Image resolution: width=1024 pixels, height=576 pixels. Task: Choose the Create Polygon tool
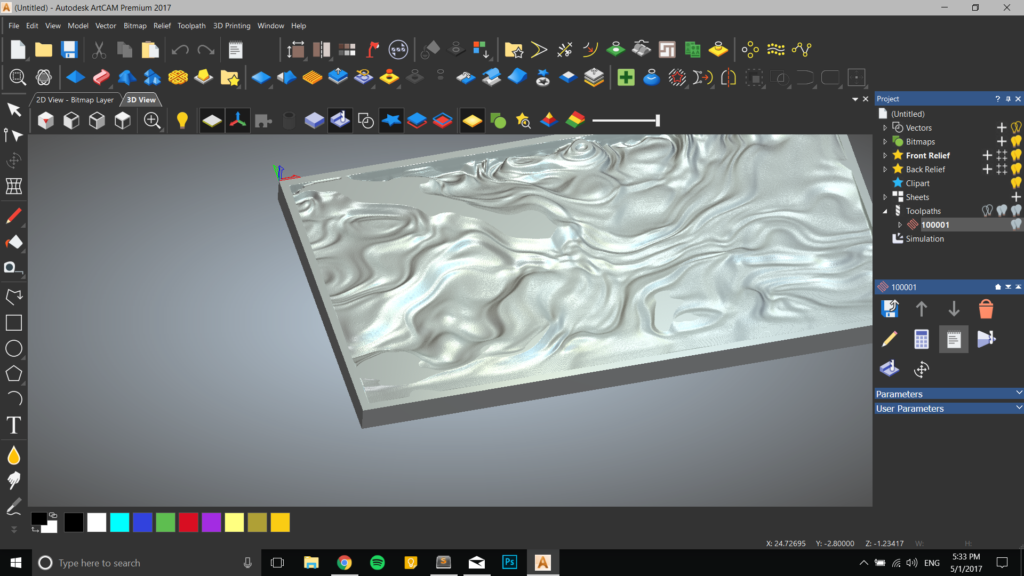point(14,374)
